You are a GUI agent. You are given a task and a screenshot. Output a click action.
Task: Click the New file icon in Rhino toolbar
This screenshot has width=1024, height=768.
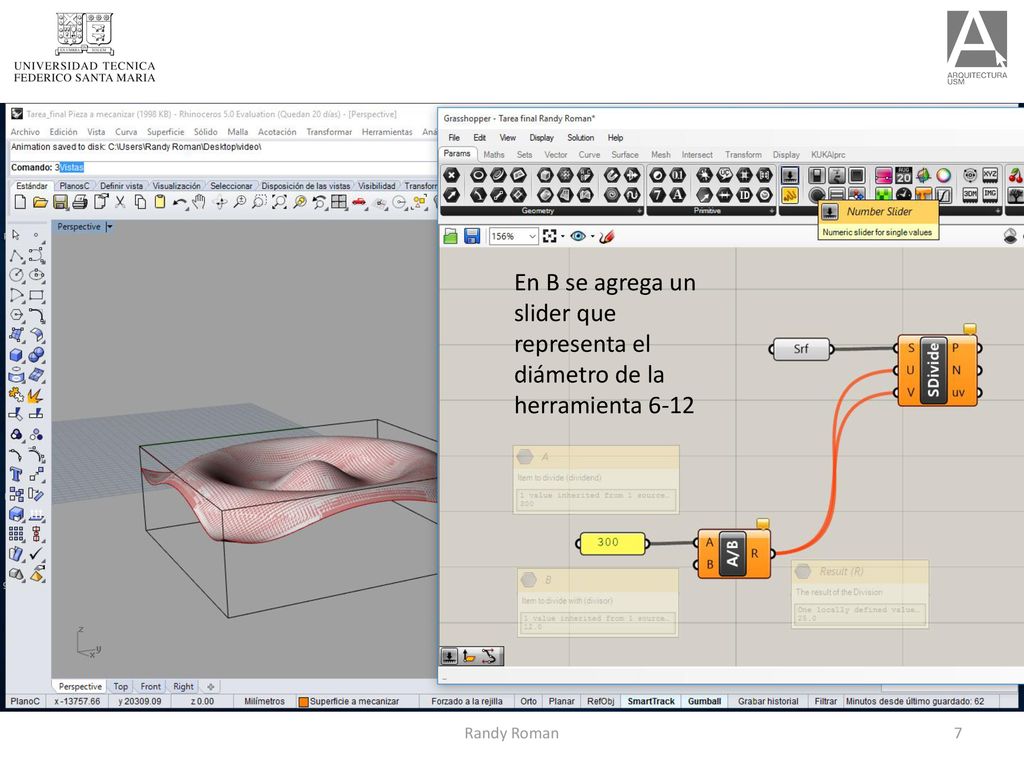tap(20, 202)
